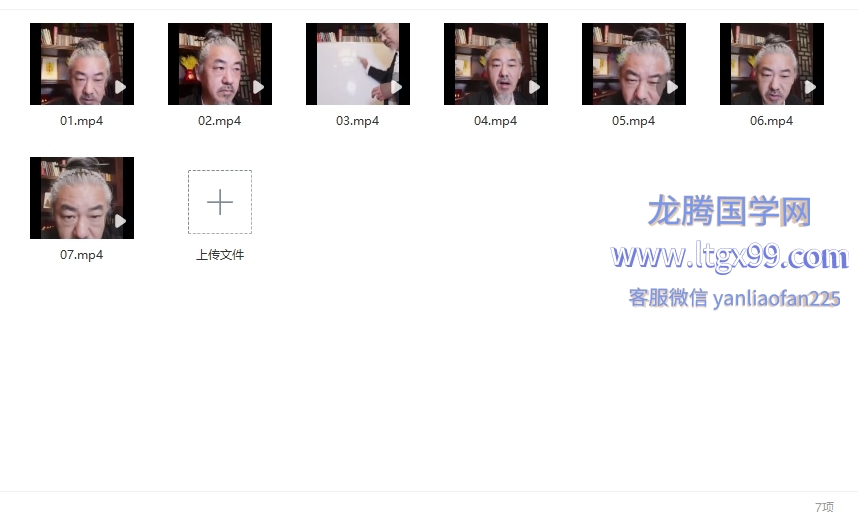Image resolution: width=858 pixels, height=512 pixels.
Task: Open the 03.mp4 whiteboard video thumbnail
Action: [x=357, y=63]
